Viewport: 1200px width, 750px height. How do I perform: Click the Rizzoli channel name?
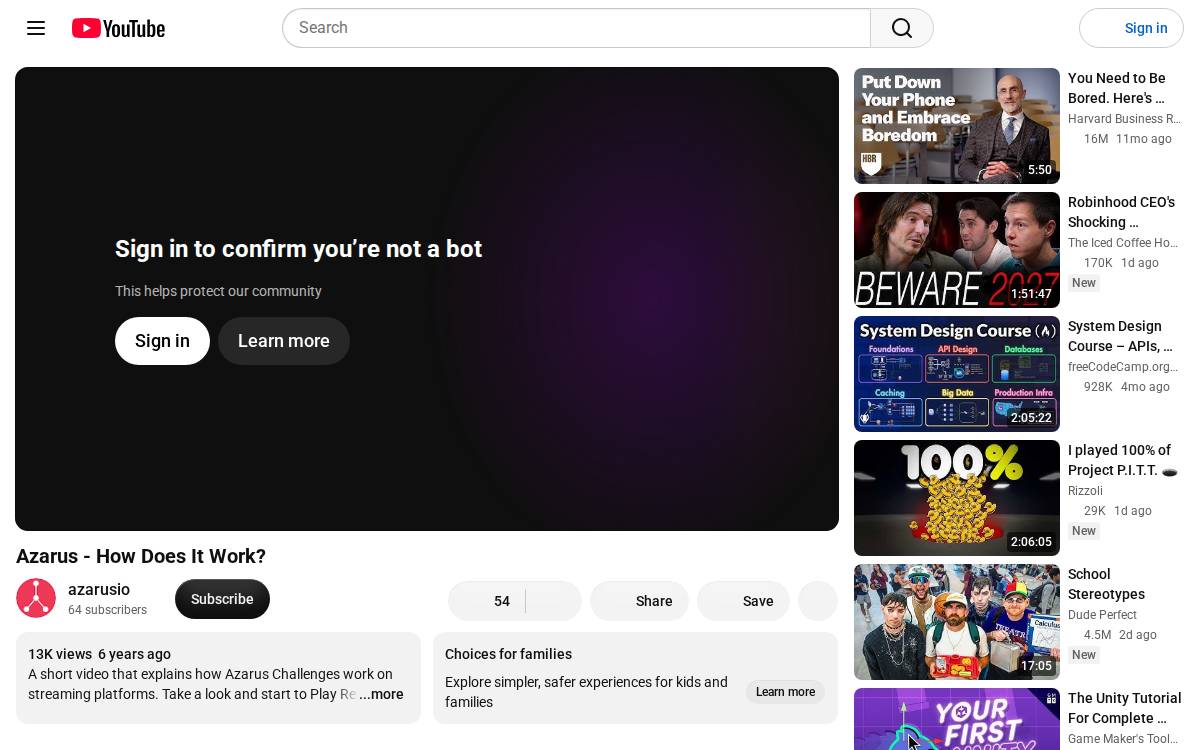[1085, 491]
